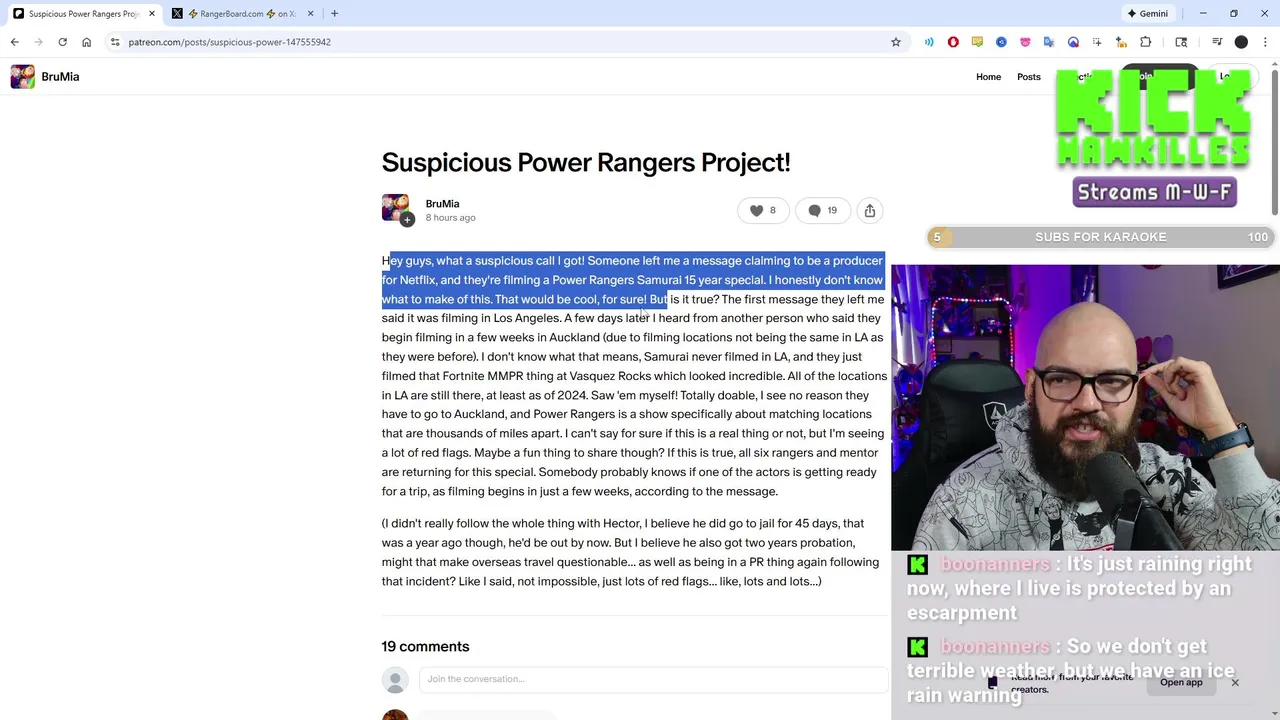Open the Chrome profile avatar
1280x720 pixels.
tap(1241, 42)
